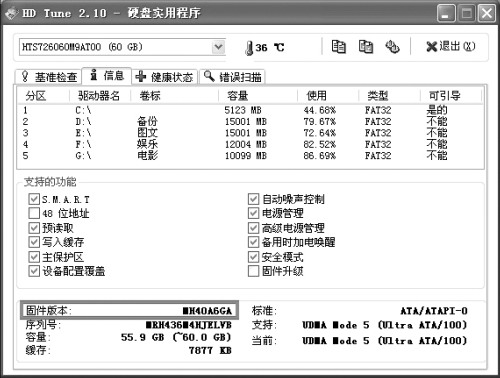Toggle the 固件升级 checkbox
This screenshot has height=378, width=500.
[x=253, y=271]
